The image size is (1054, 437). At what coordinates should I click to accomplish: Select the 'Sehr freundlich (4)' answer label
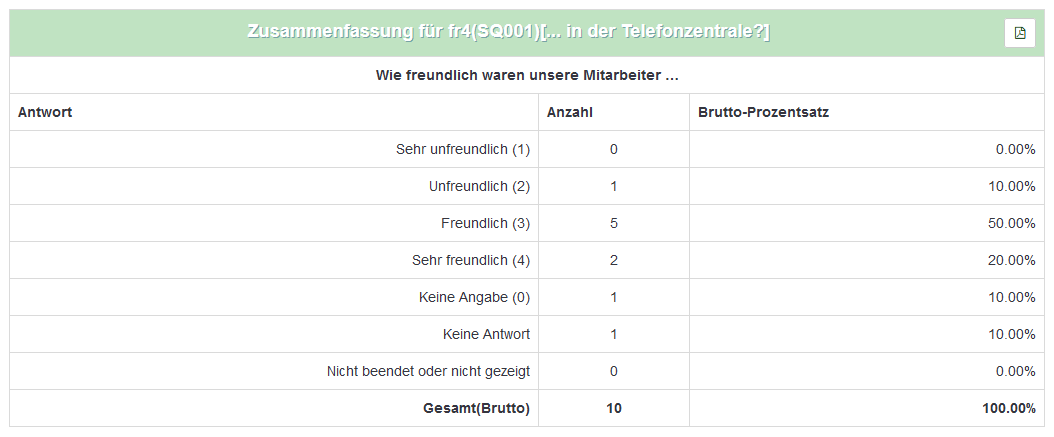tap(471, 260)
